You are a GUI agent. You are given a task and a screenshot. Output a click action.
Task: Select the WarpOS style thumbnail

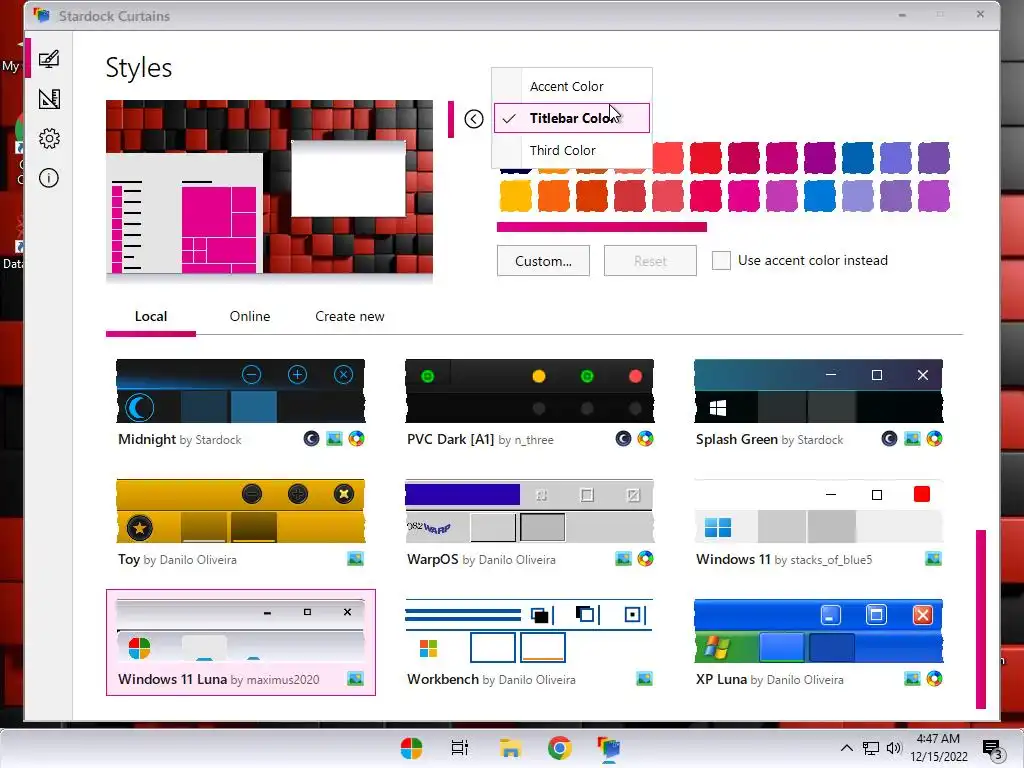pos(529,511)
